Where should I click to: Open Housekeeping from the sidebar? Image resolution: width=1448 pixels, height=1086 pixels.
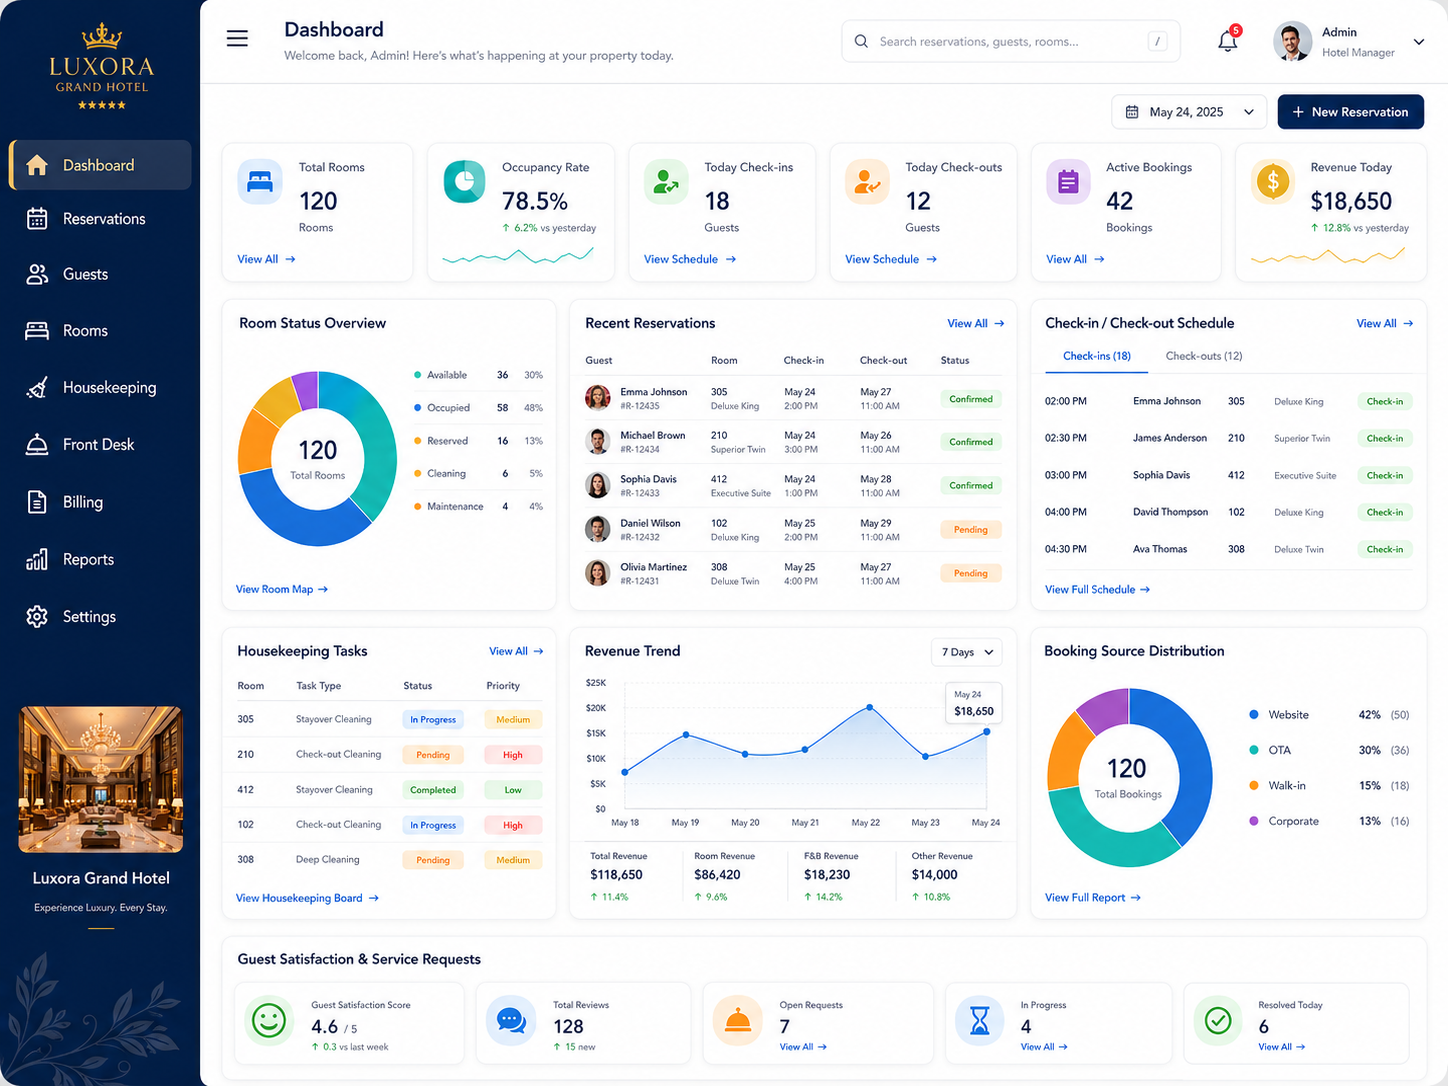click(101, 388)
